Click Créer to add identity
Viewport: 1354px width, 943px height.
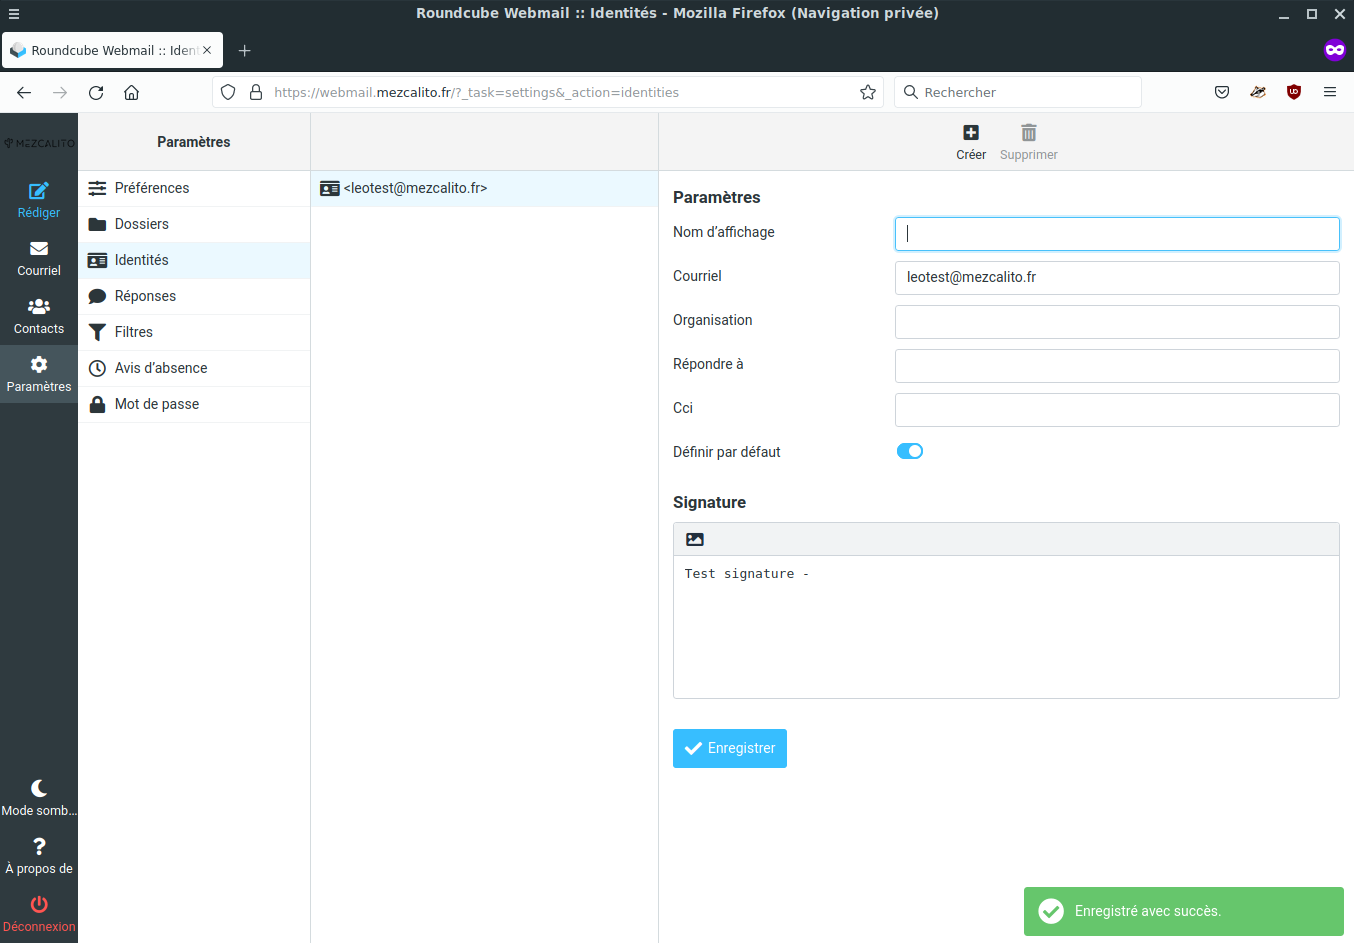pos(970,142)
